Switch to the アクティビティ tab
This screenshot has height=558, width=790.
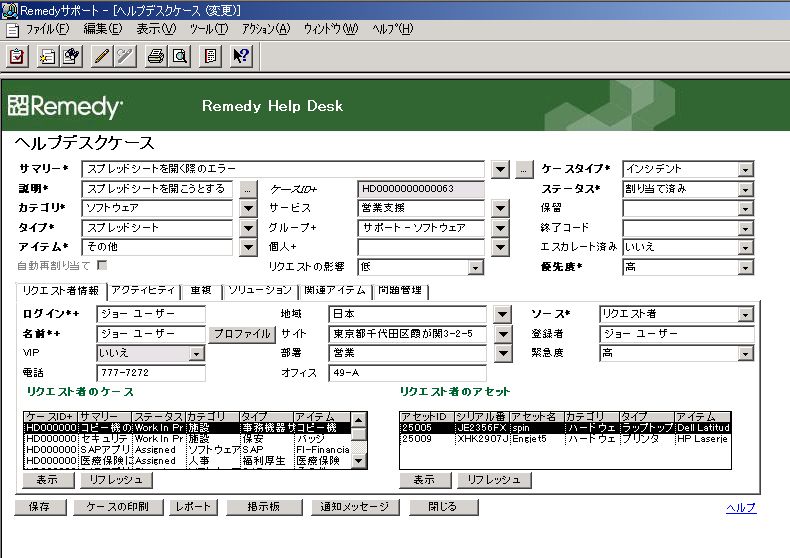click(143, 290)
